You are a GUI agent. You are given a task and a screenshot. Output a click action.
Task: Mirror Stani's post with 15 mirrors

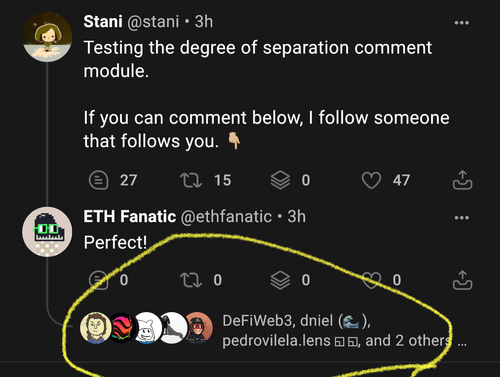[191, 180]
